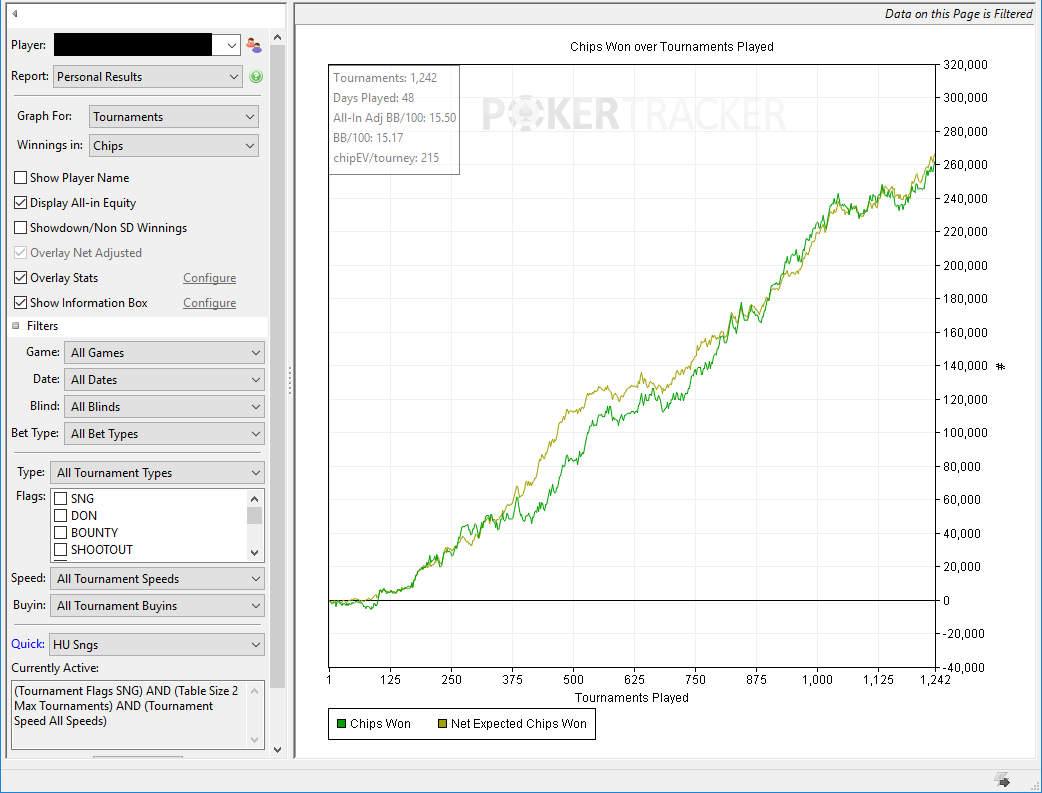Click the player selection people icon
This screenshot has height=793, width=1042.
pyautogui.click(x=254, y=45)
